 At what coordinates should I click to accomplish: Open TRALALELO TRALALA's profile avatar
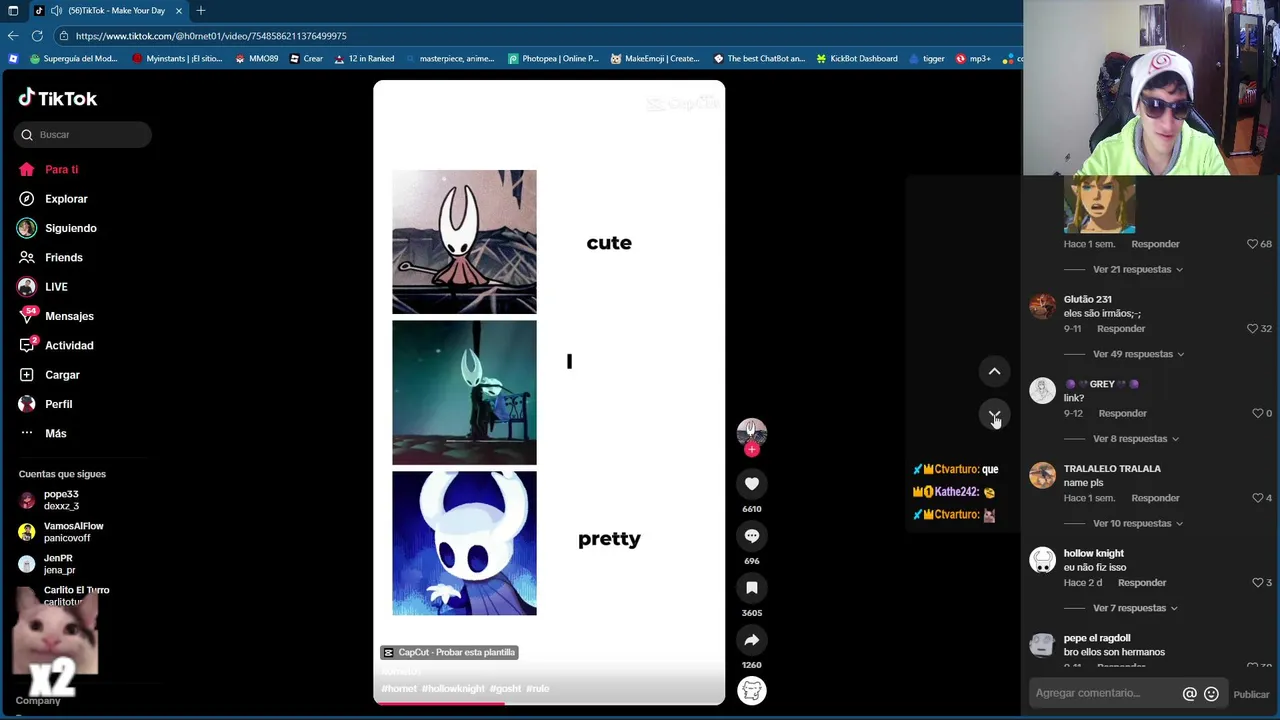[1043, 475]
